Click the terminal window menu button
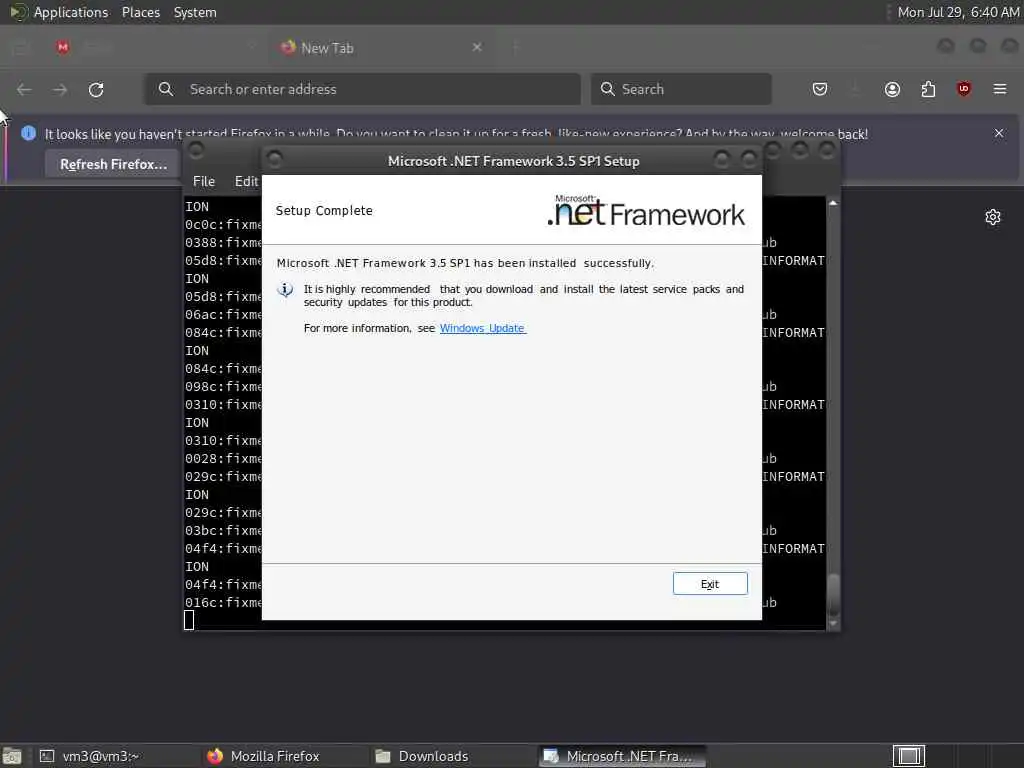This screenshot has height=768, width=1024. pyautogui.click(x=196, y=151)
